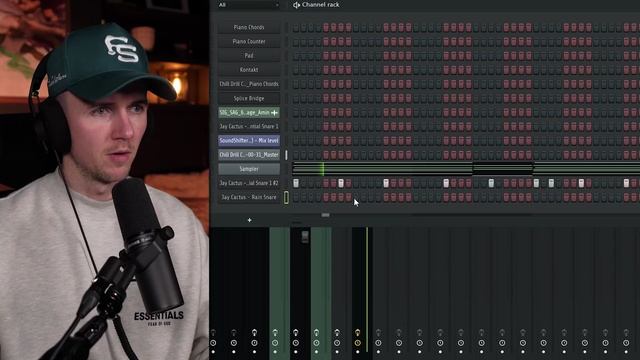Click the channel rack horizontal scrollbar thumb
Viewport: 640px width, 360px height.
[325, 215]
